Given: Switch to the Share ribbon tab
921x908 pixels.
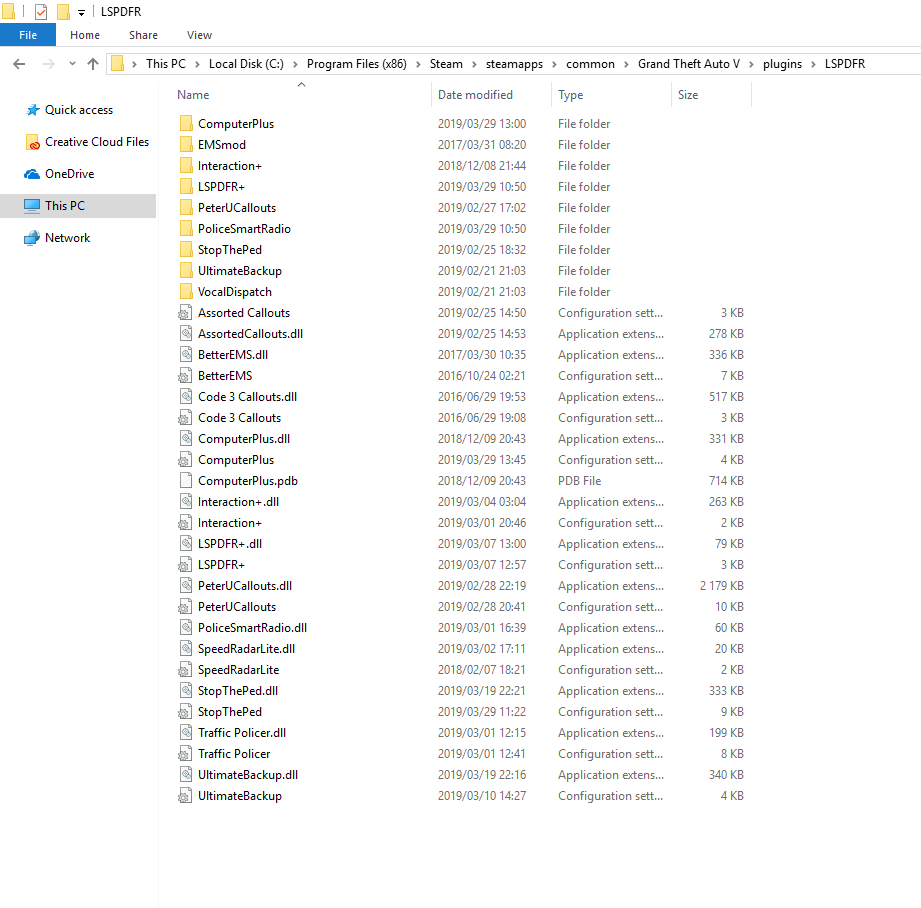Looking at the screenshot, I should pyautogui.click(x=143, y=35).
